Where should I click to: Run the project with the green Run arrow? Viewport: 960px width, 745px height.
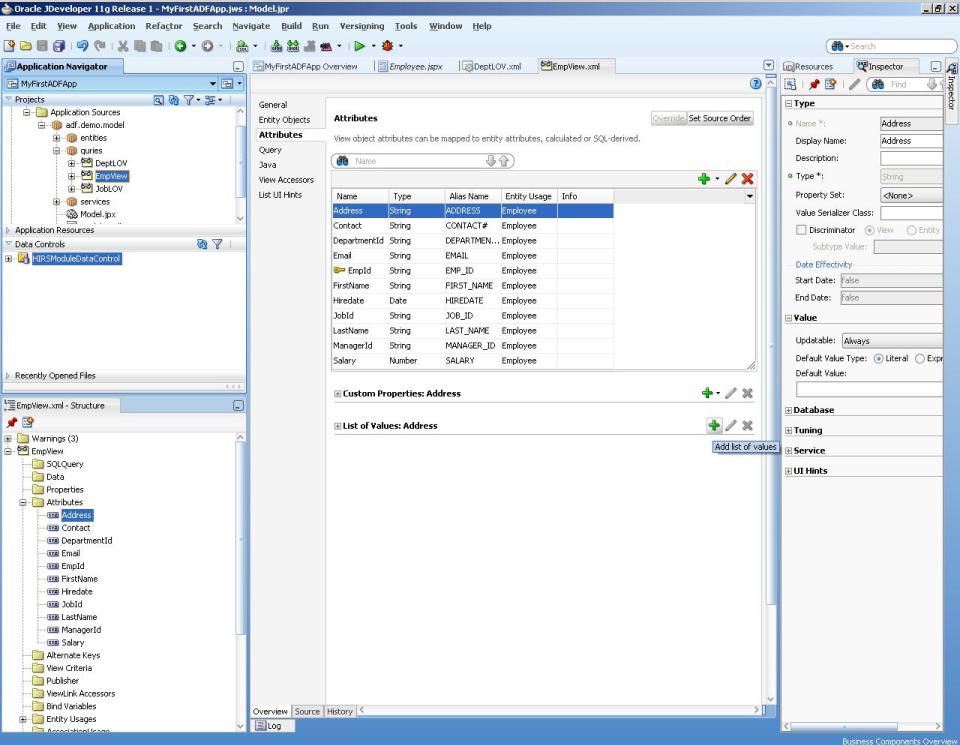coord(360,45)
